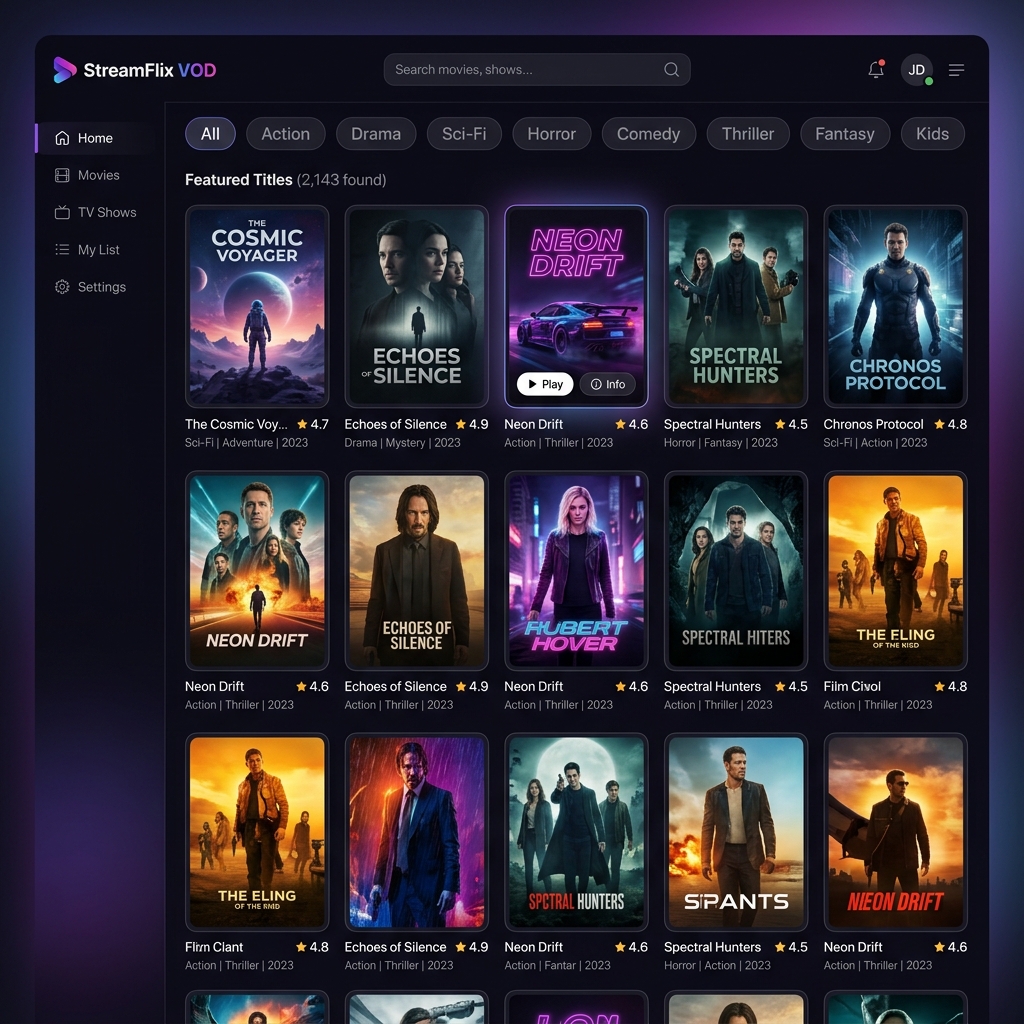This screenshot has width=1024, height=1024.
Task: Click the Chronos Protocol title text
Action: pos(873,424)
